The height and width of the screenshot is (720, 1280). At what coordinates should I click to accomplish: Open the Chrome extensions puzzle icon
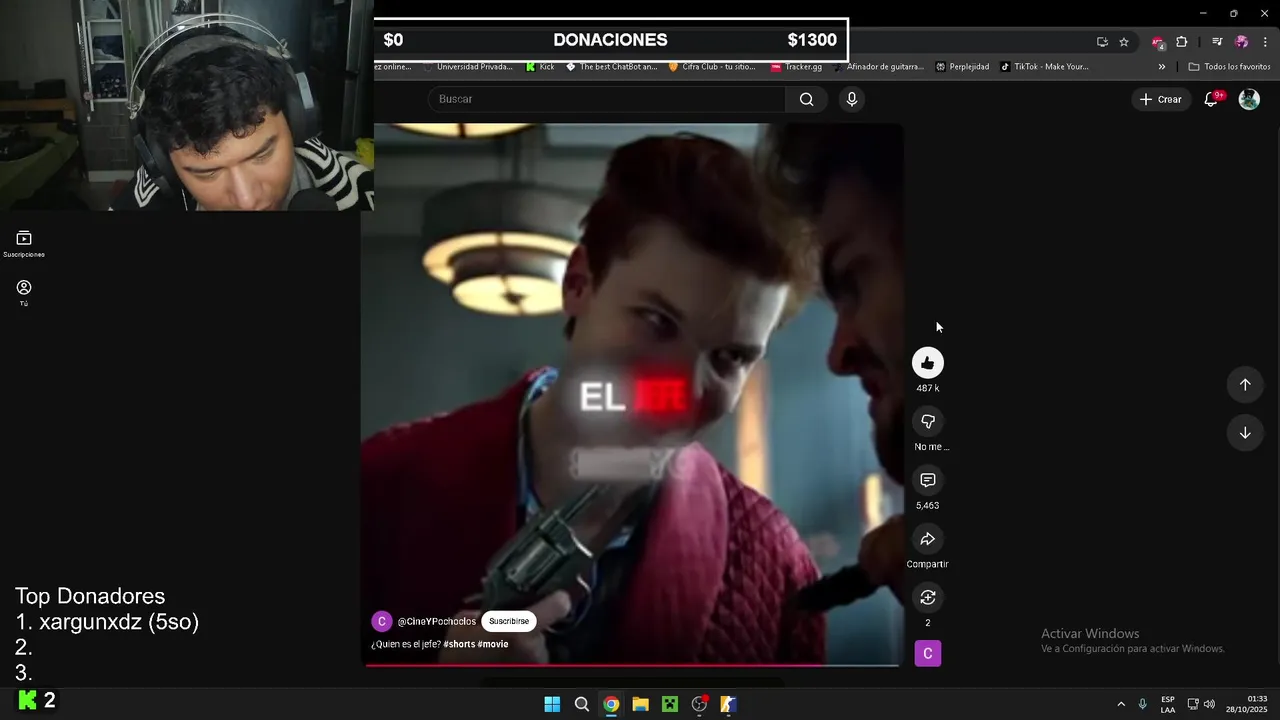[1182, 42]
